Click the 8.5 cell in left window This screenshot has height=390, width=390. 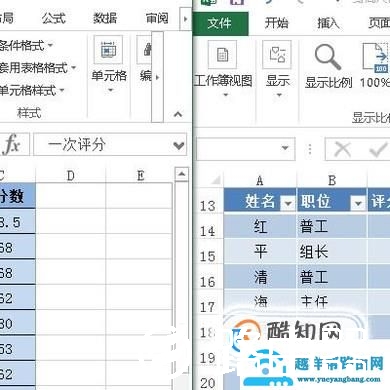click(17, 222)
